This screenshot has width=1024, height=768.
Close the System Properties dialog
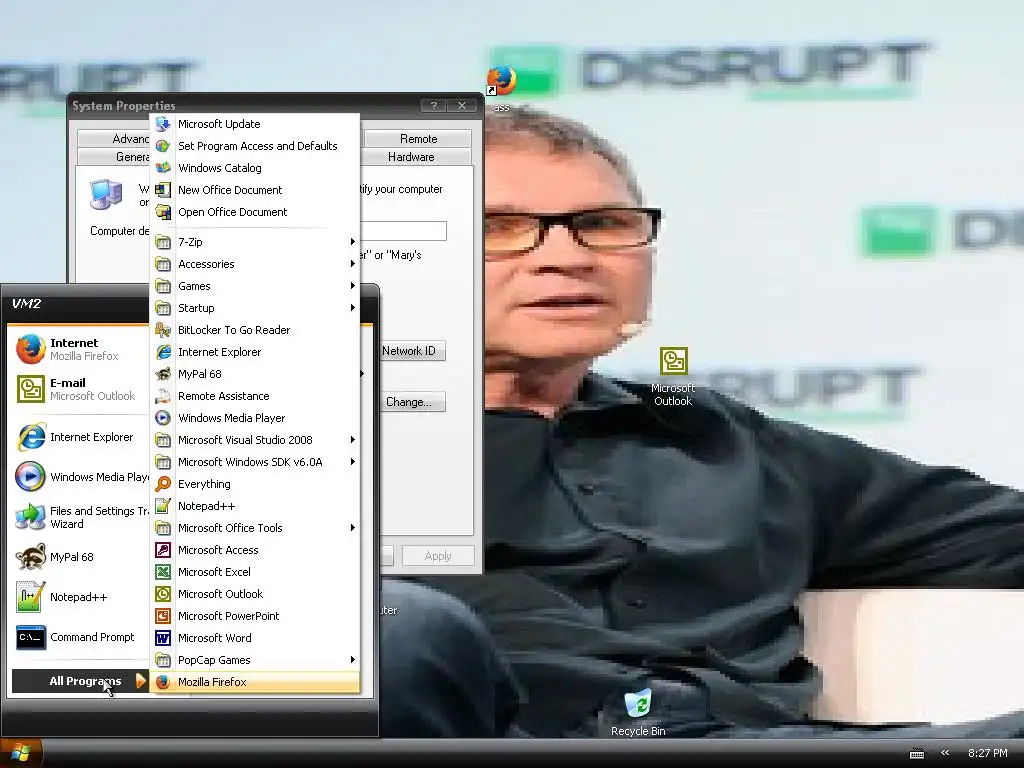point(462,105)
